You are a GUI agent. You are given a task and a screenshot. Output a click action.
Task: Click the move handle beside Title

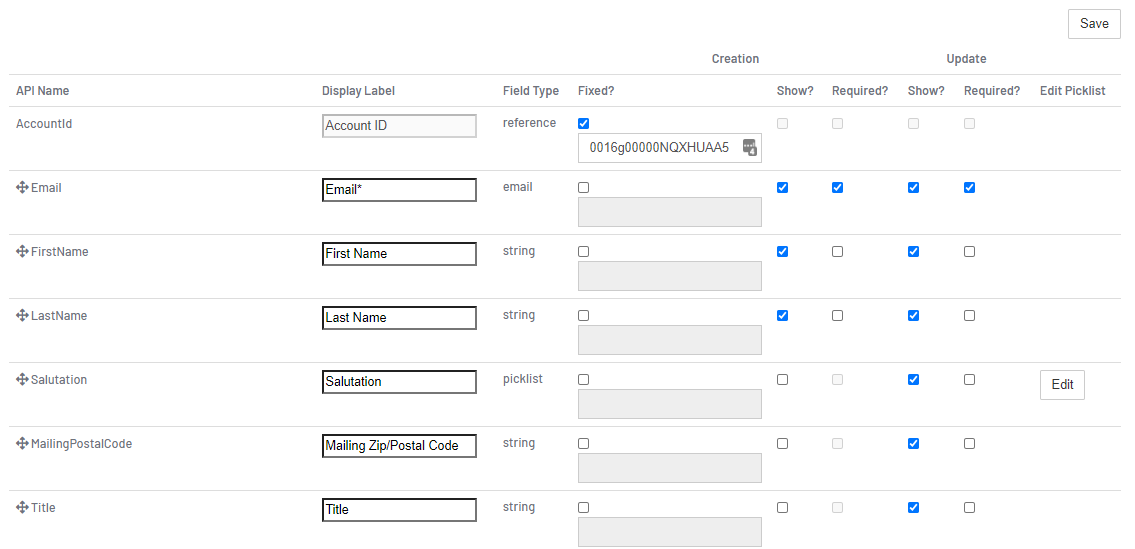(x=22, y=507)
